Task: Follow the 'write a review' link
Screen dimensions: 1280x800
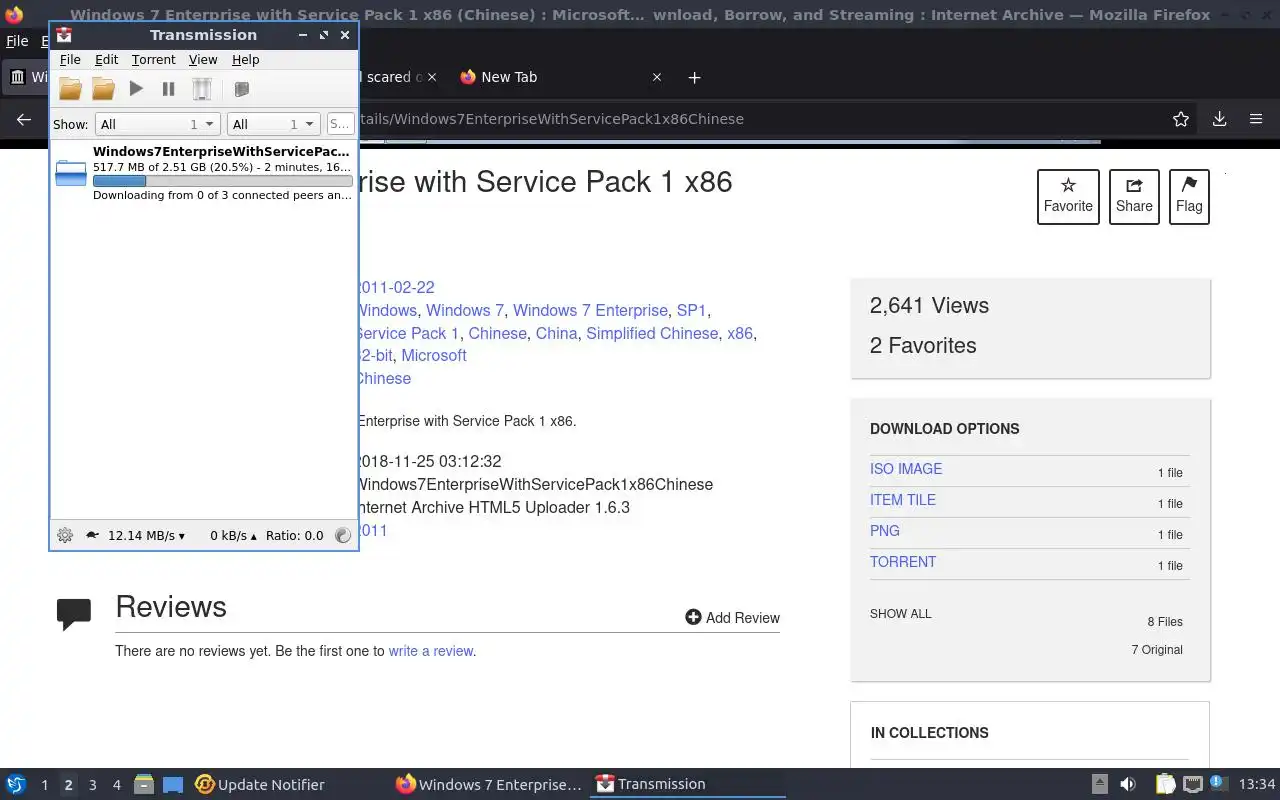Action: [x=431, y=651]
